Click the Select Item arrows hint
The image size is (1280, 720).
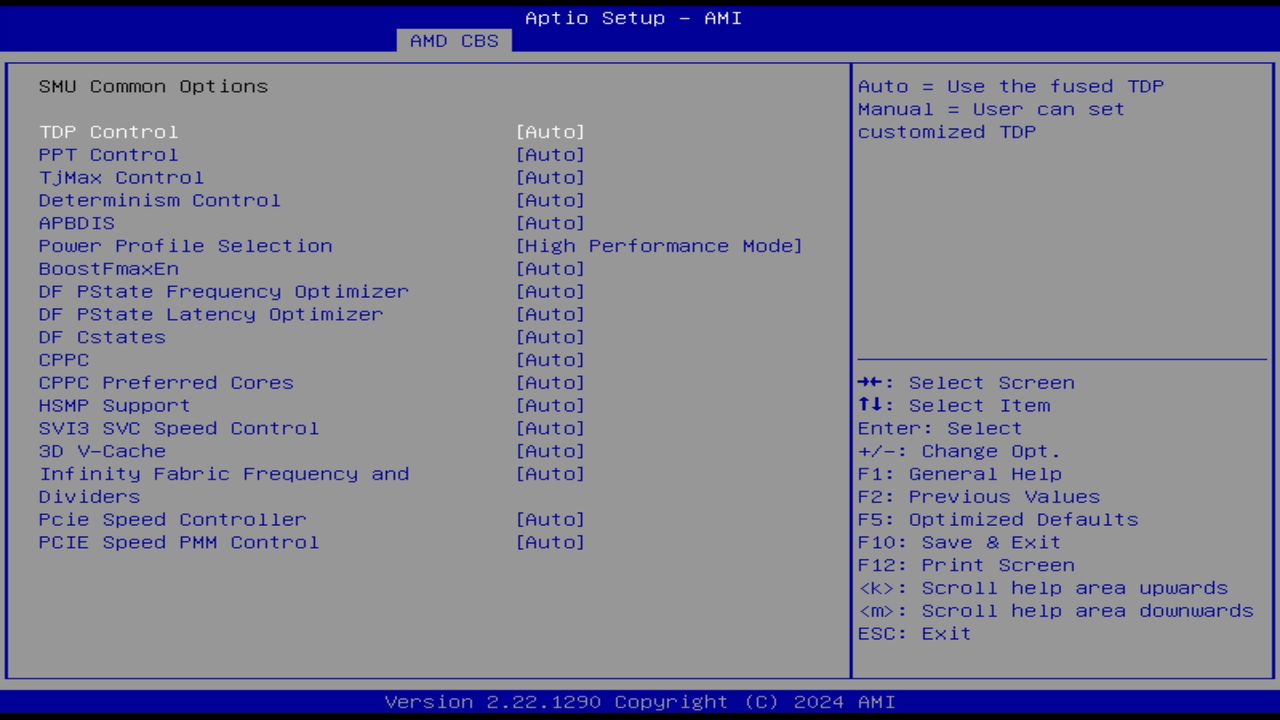pyautogui.click(x=954, y=406)
